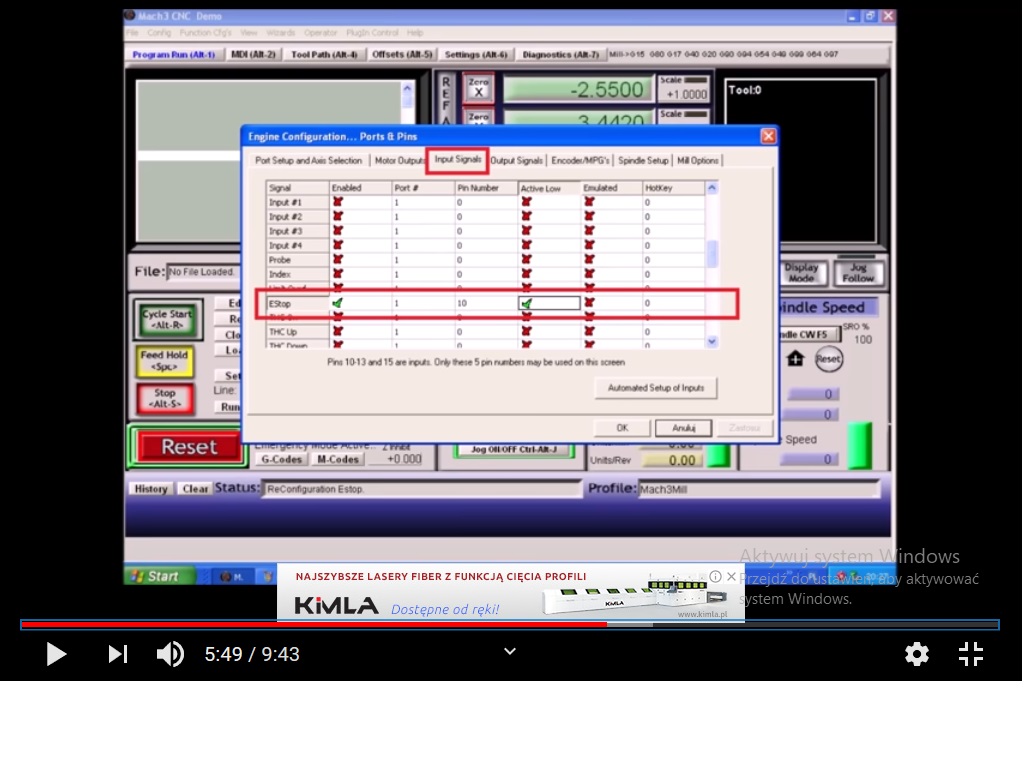
Task: Toggle Enabled for the Index signal
Action: pyautogui.click(x=338, y=274)
